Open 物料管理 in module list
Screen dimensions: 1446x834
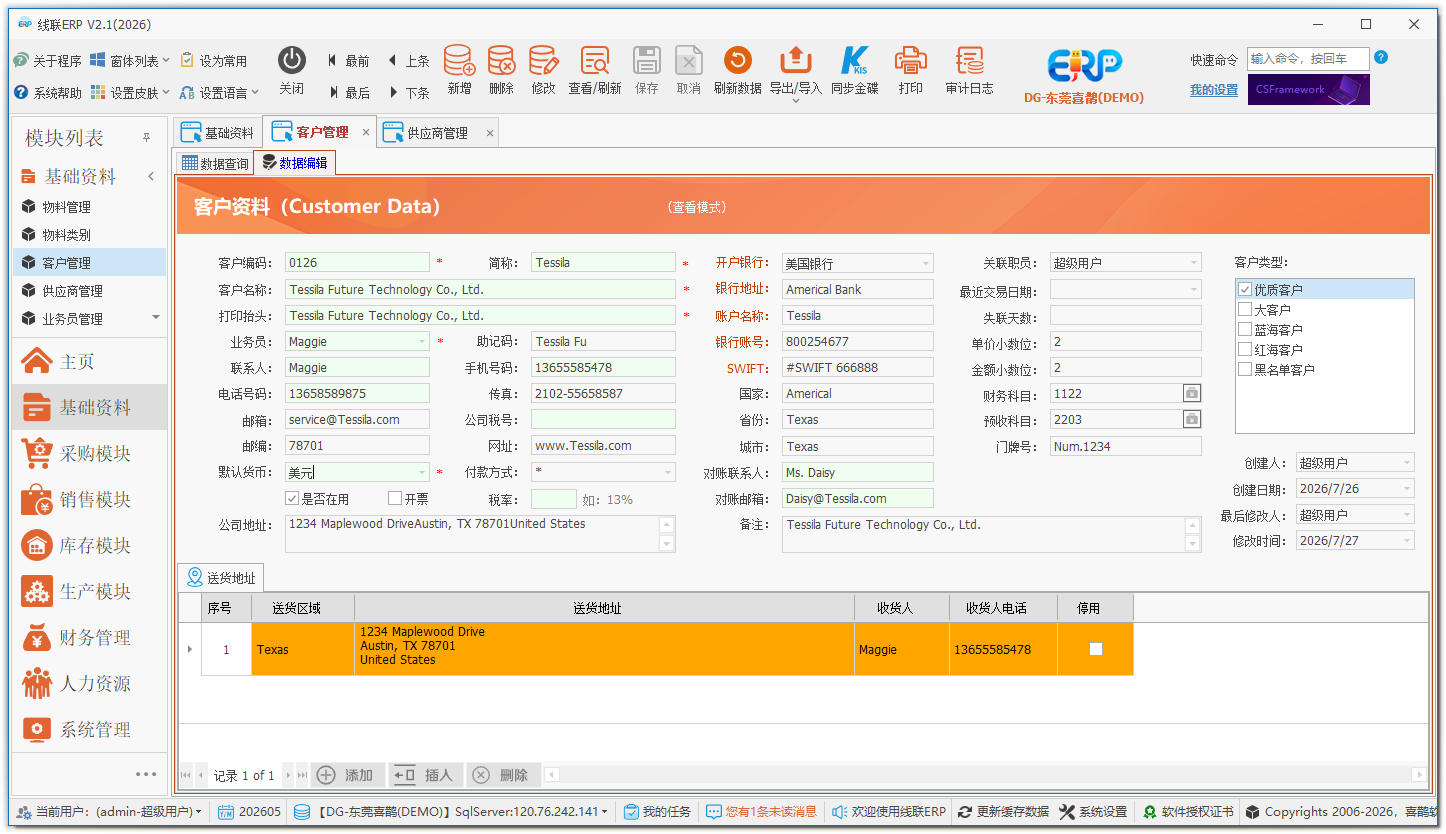89,207
